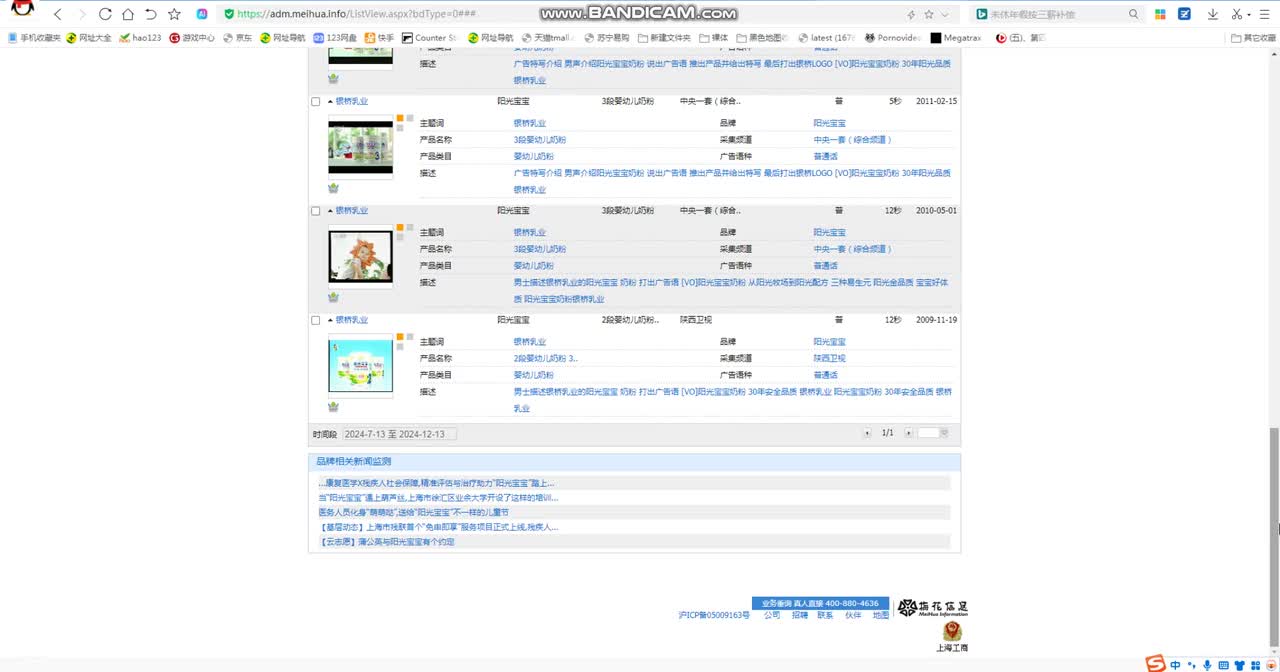
Task: Open the 其它收藏 bookmarks folder
Action: 1254,38
